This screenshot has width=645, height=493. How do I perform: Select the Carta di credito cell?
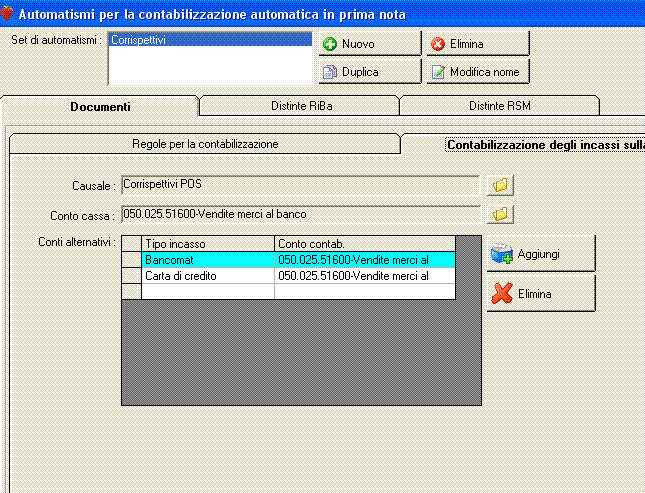tap(208, 276)
